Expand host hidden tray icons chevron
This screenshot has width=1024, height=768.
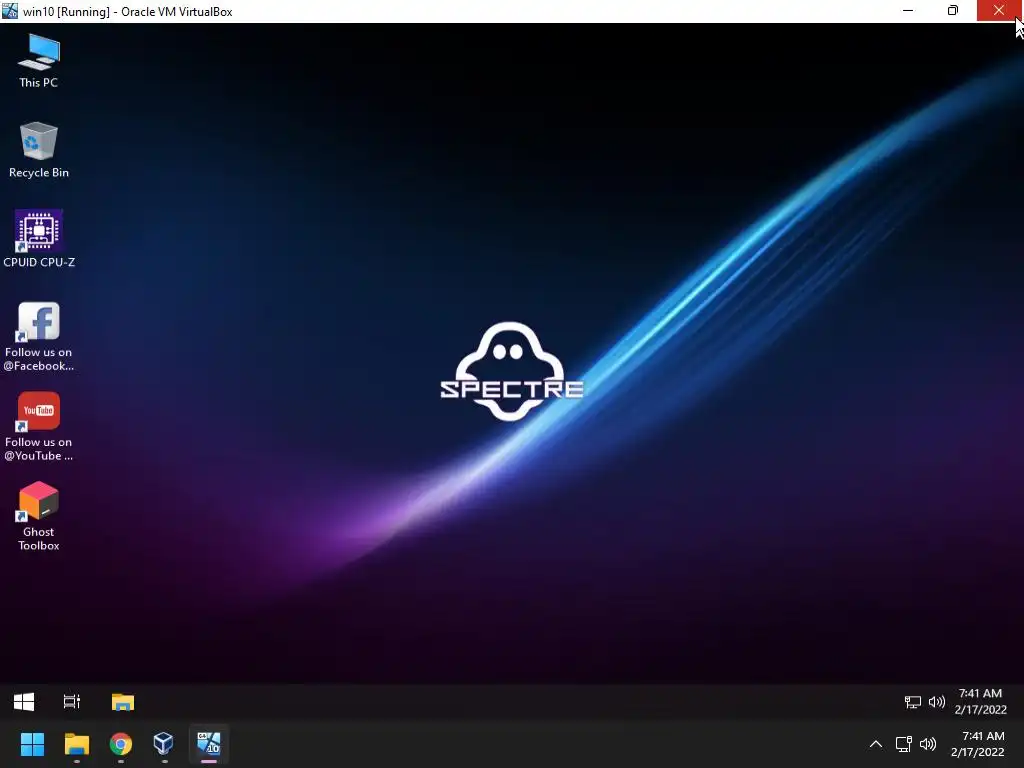[x=876, y=744]
